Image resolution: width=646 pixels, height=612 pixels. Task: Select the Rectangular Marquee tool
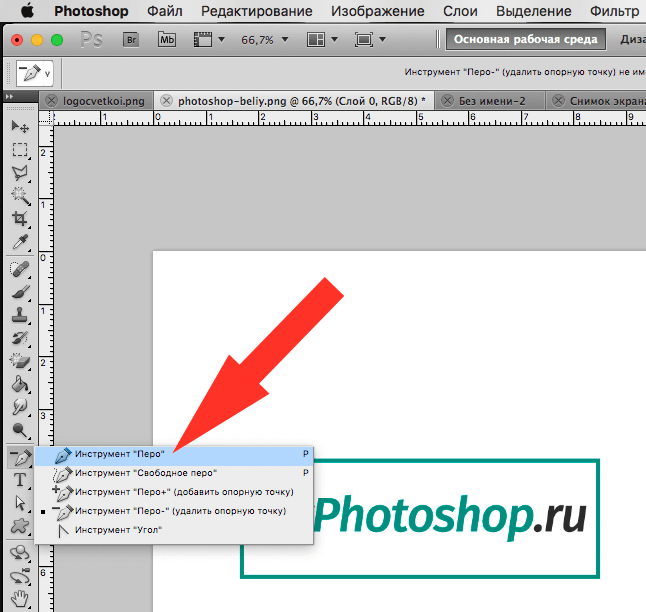click(x=19, y=150)
